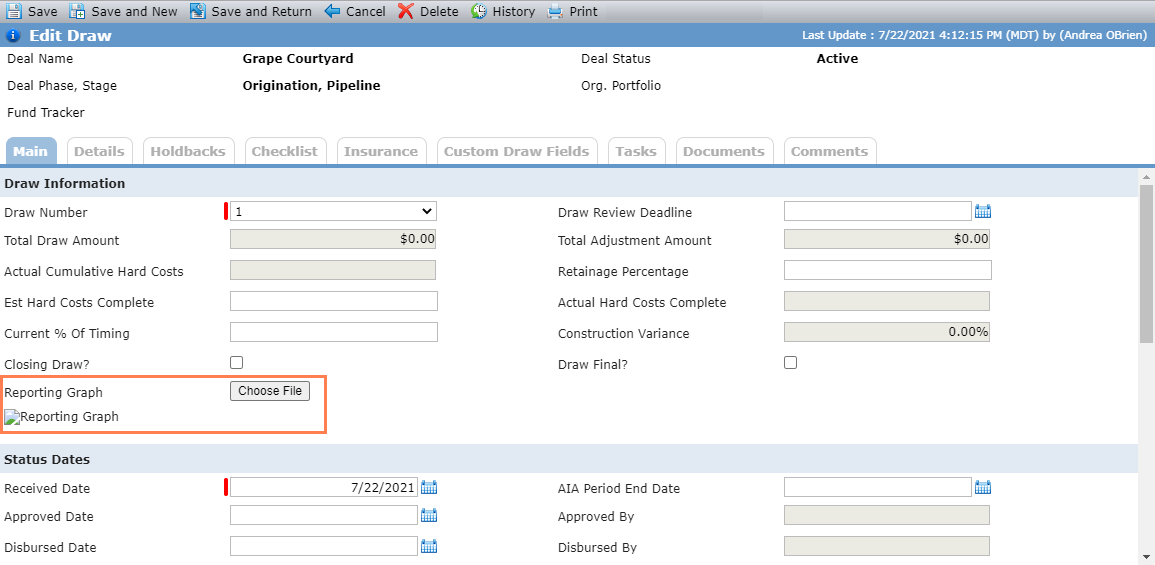Click the Save and Return icon
The height and width of the screenshot is (565, 1155).
pos(197,11)
